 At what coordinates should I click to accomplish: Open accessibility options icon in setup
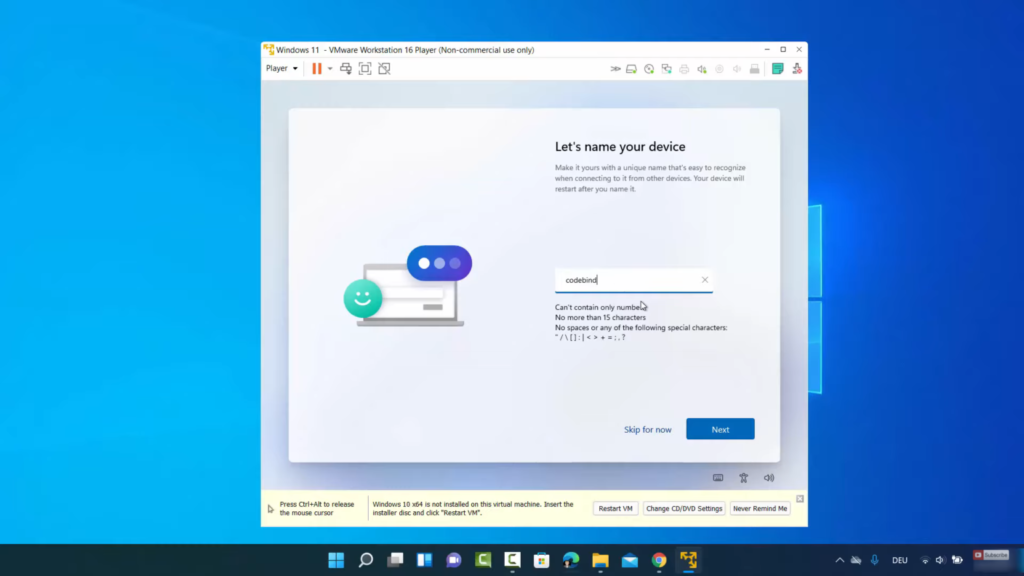[743, 478]
